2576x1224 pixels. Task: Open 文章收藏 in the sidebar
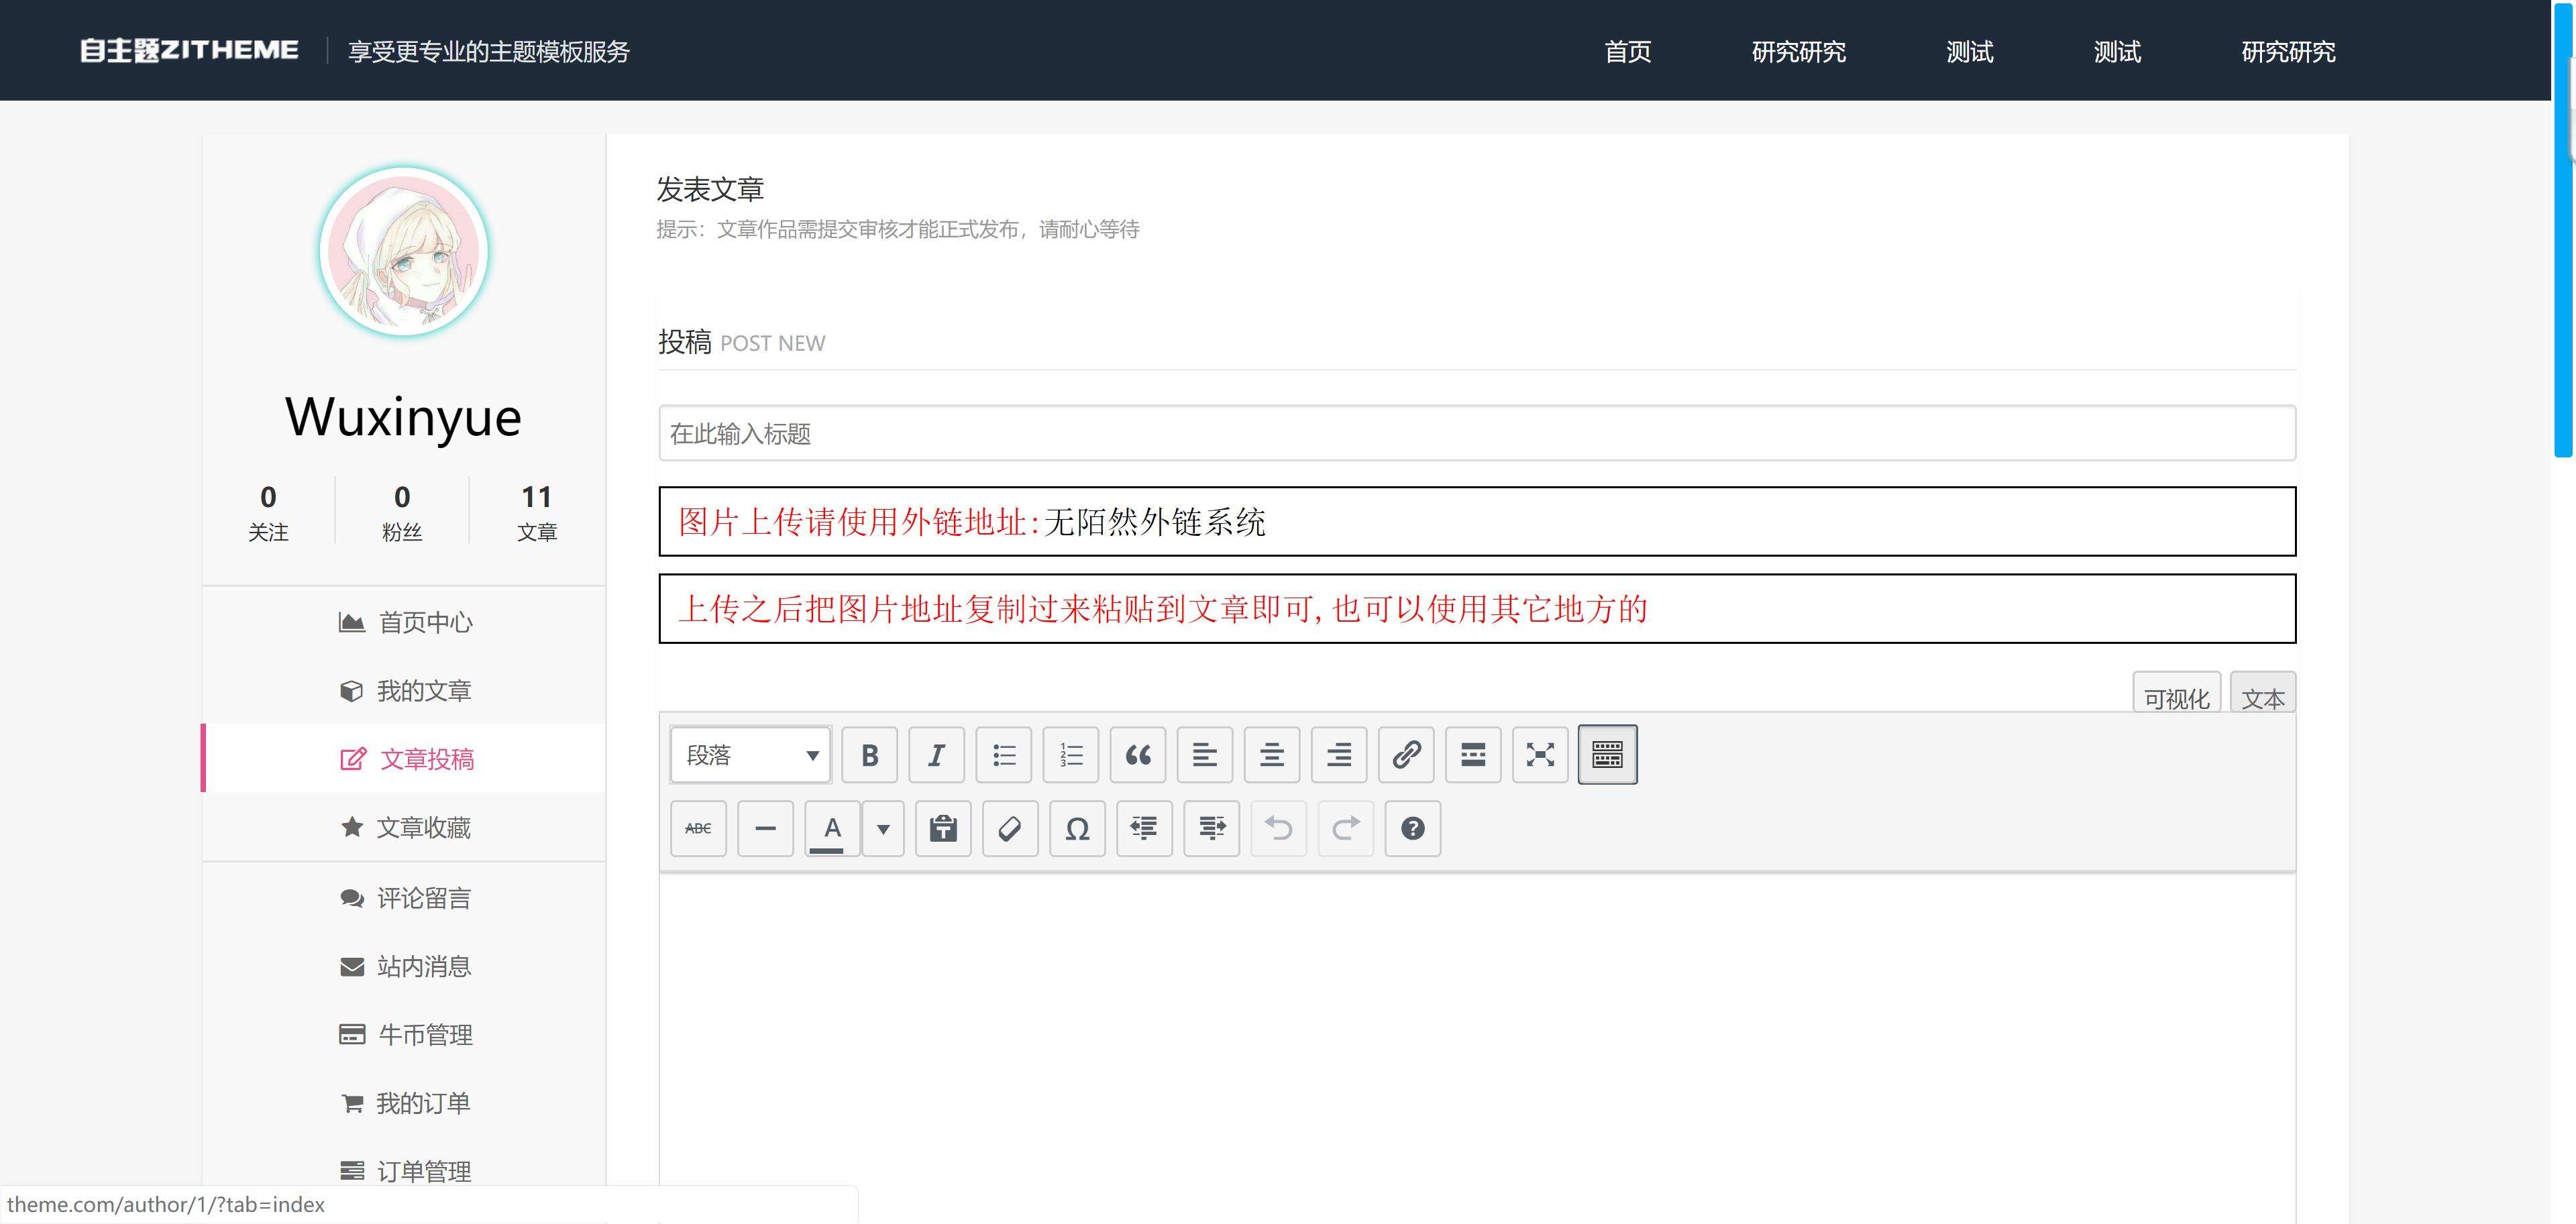(x=405, y=828)
